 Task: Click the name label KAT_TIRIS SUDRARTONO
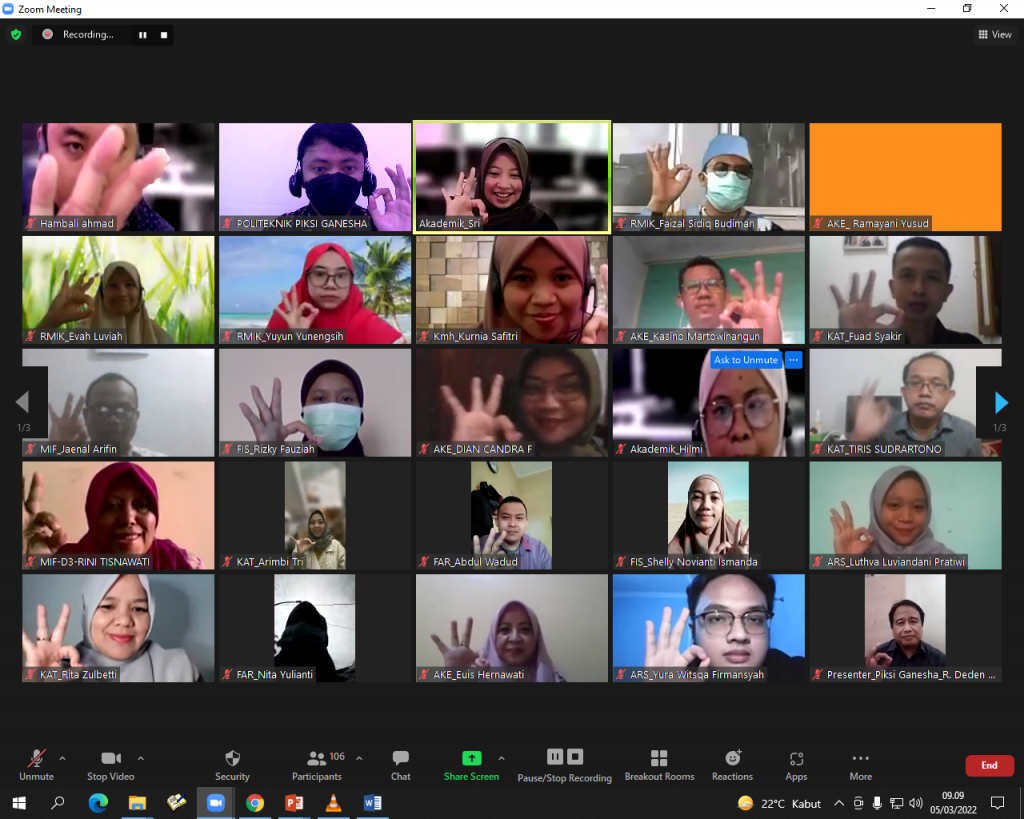coord(884,449)
